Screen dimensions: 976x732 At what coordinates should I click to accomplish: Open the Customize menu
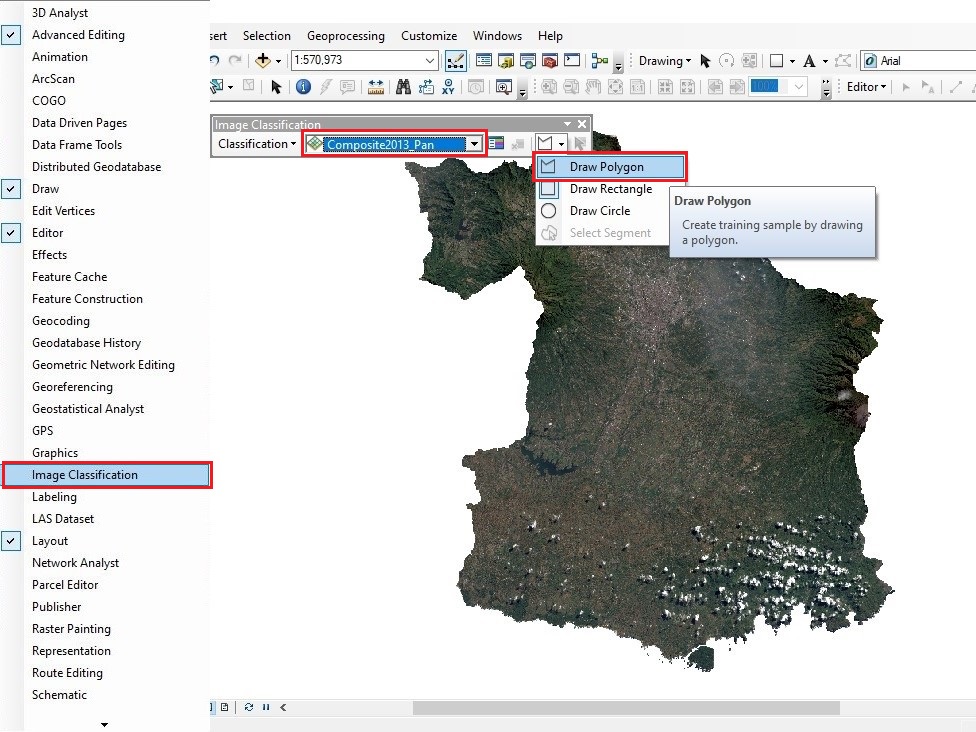click(429, 35)
